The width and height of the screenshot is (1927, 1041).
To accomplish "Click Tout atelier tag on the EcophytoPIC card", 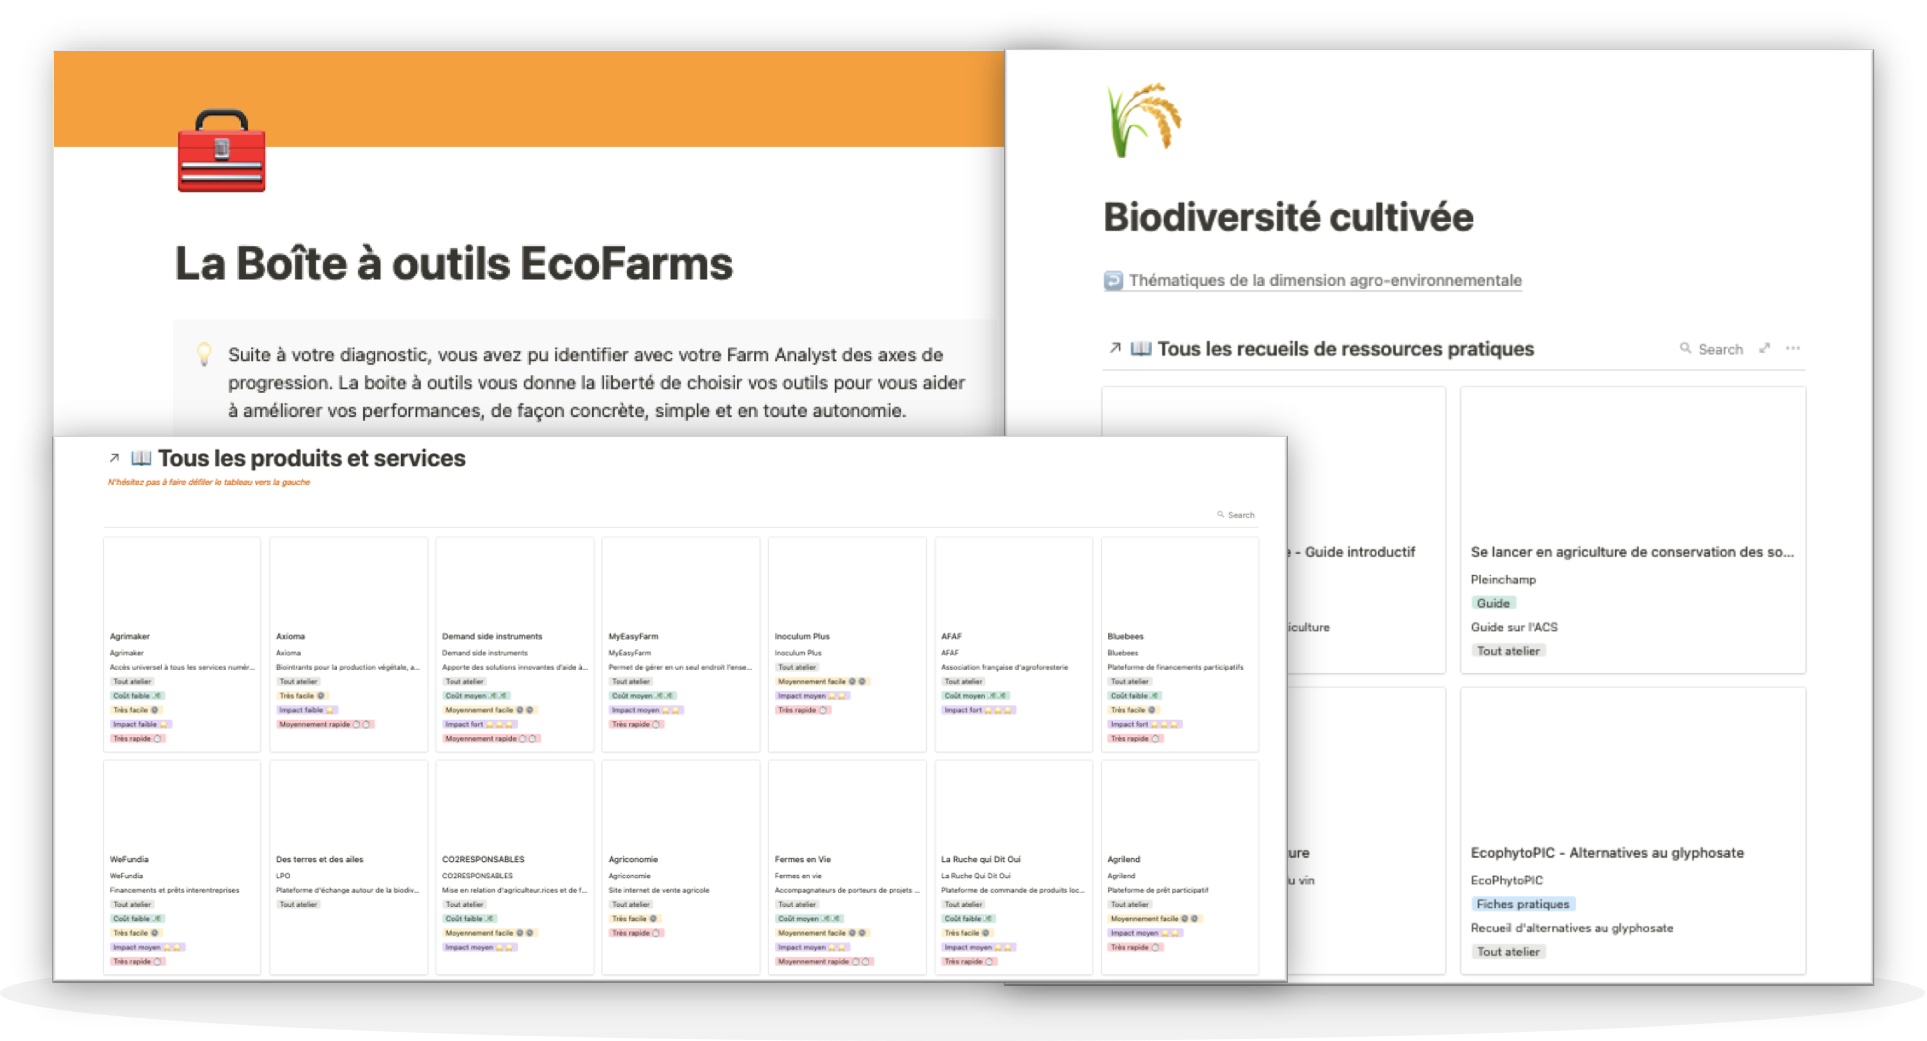I will click(x=1508, y=952).
